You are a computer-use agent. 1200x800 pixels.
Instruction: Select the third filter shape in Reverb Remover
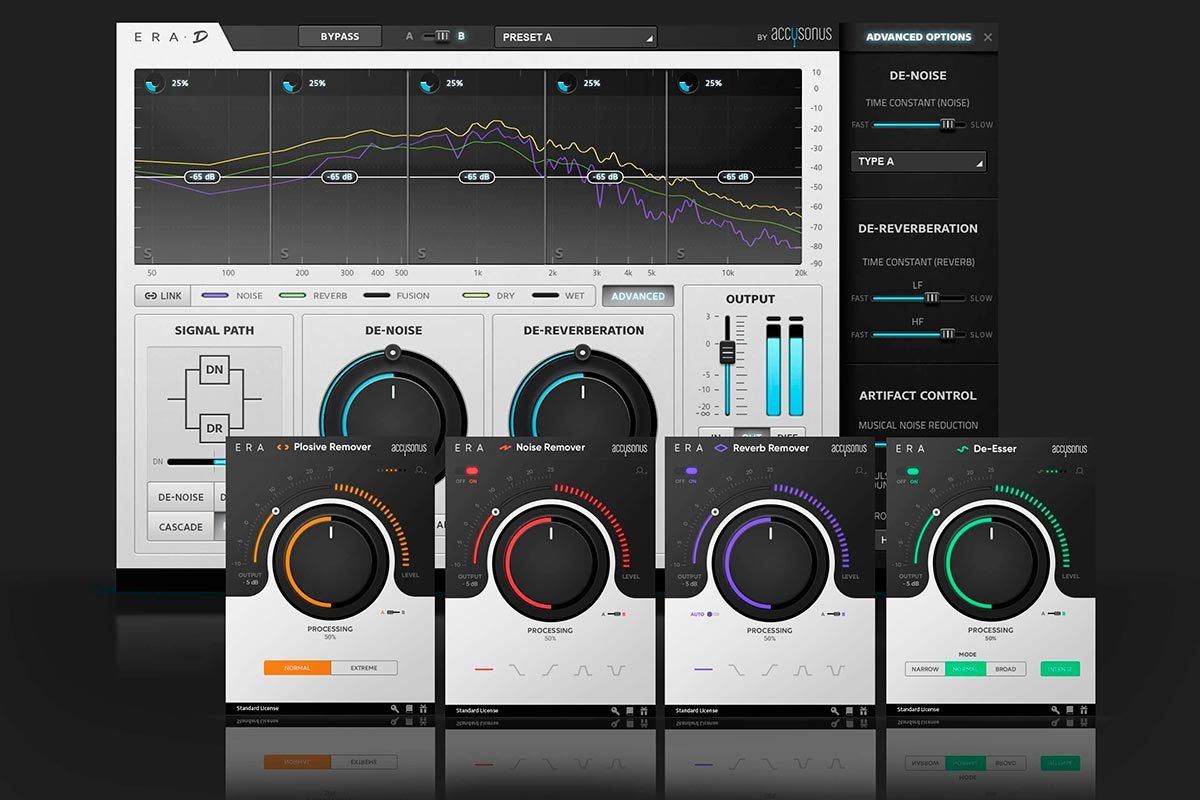[769, 669]
